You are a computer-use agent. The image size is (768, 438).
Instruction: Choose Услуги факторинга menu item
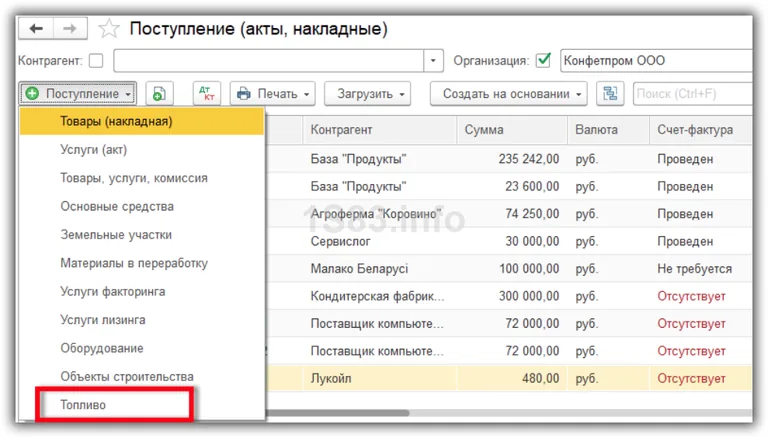[142, 292]
